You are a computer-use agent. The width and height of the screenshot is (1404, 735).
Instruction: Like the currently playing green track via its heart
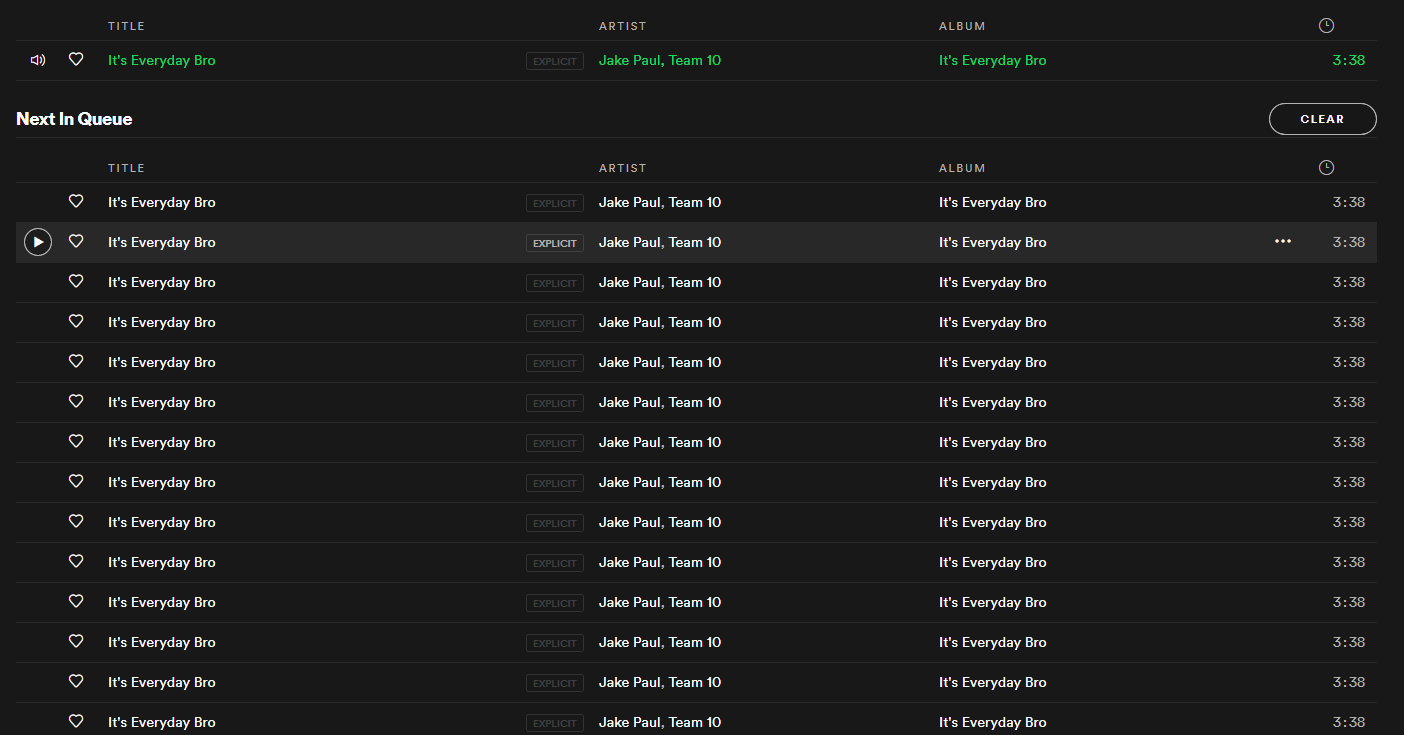click(76, 60)
